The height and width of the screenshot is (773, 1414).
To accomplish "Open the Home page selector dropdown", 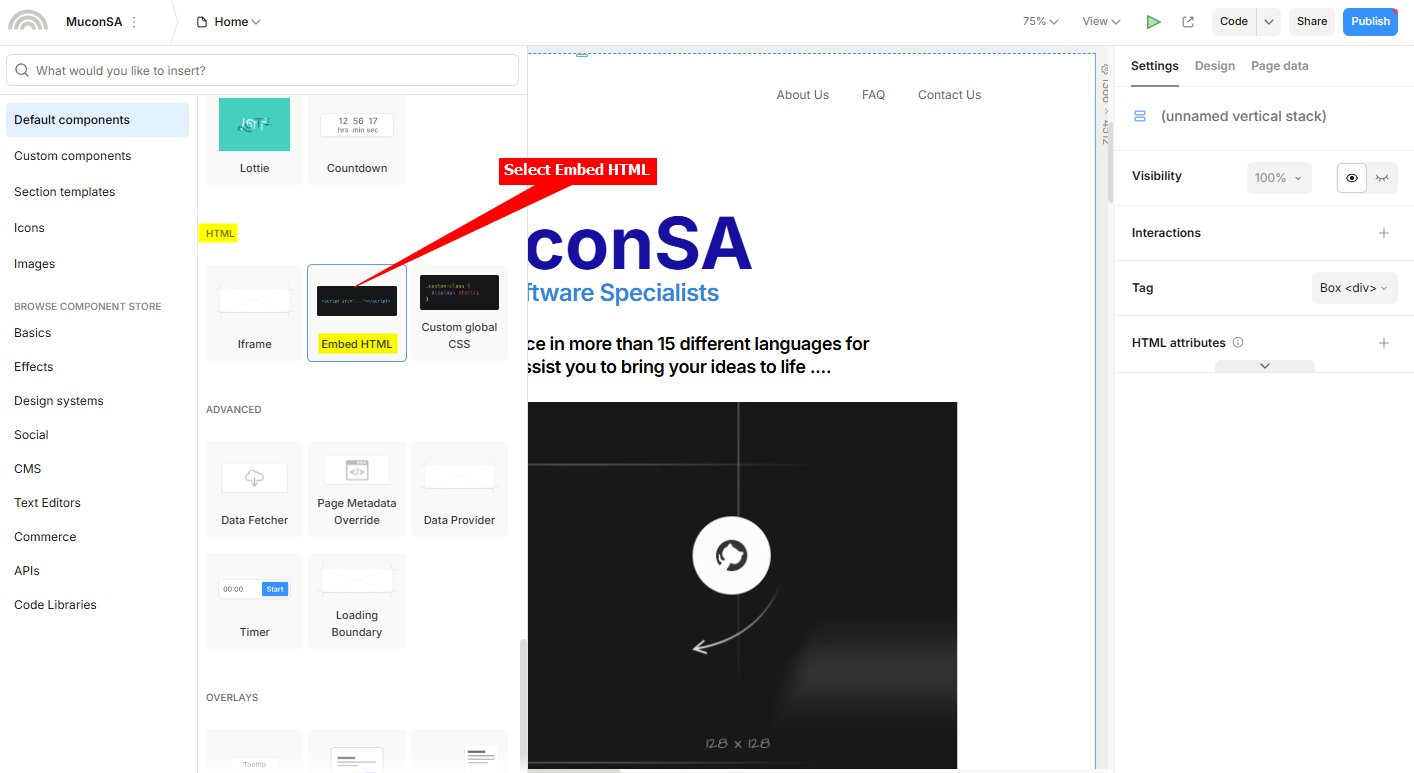I will (229, 22).
